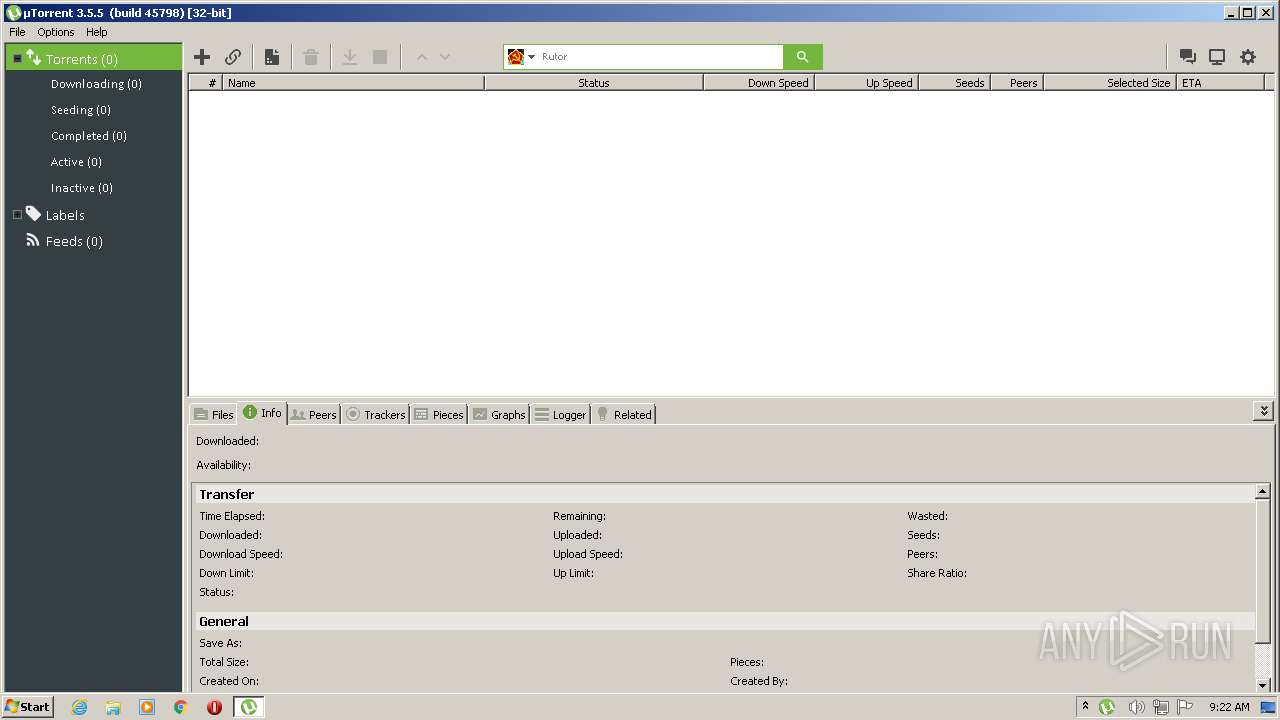
Task: Click the Add Torrent plus icon
Action: tap(202, 57)
